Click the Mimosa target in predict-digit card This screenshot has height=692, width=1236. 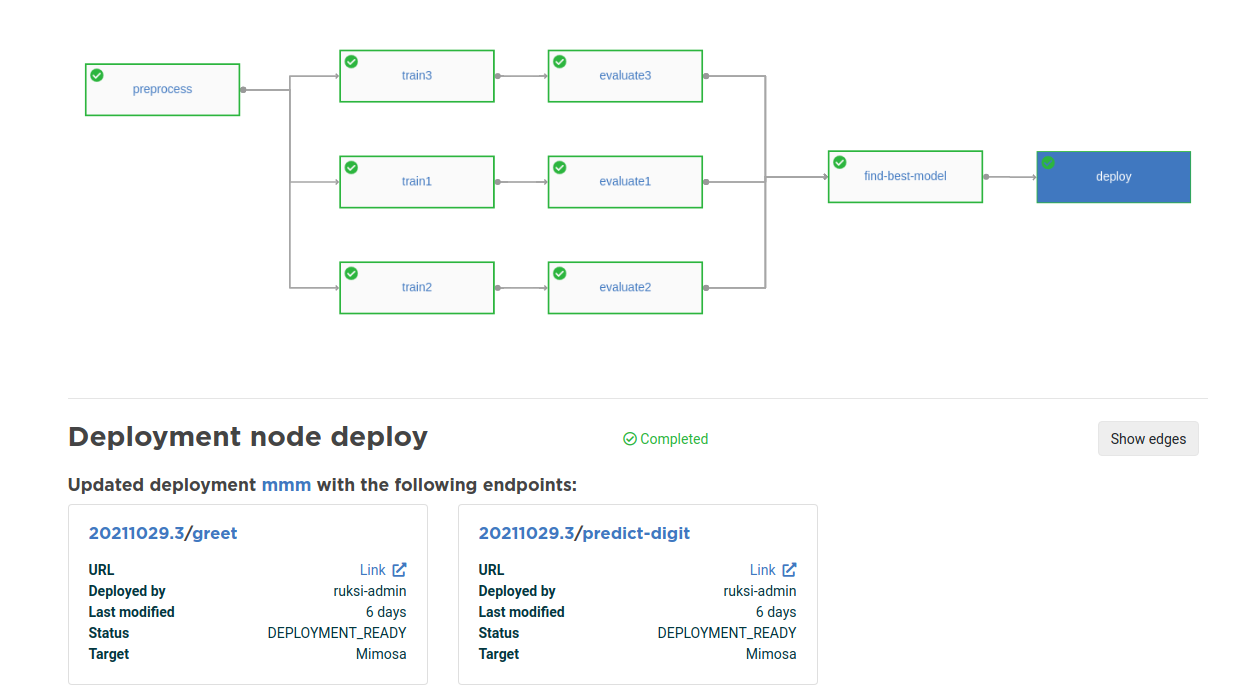coord(771,654)
